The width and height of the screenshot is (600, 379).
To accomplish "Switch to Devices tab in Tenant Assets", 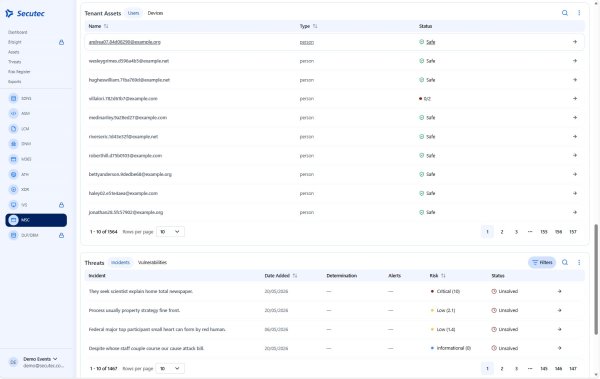I will coord(155,13).
